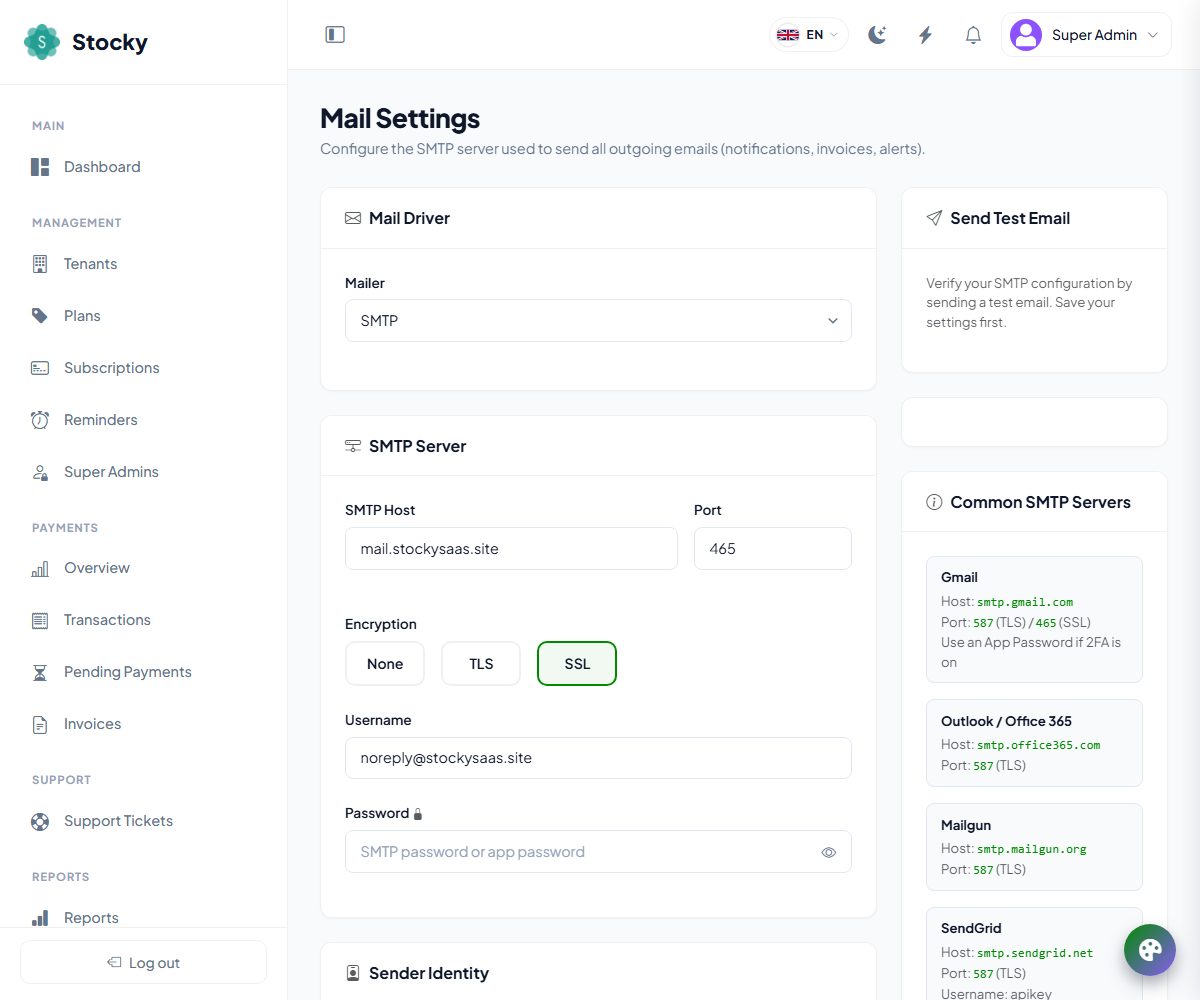Click the paper plane Send Test icon
Screen dimensions: 1200x1000
pos(934,218)
